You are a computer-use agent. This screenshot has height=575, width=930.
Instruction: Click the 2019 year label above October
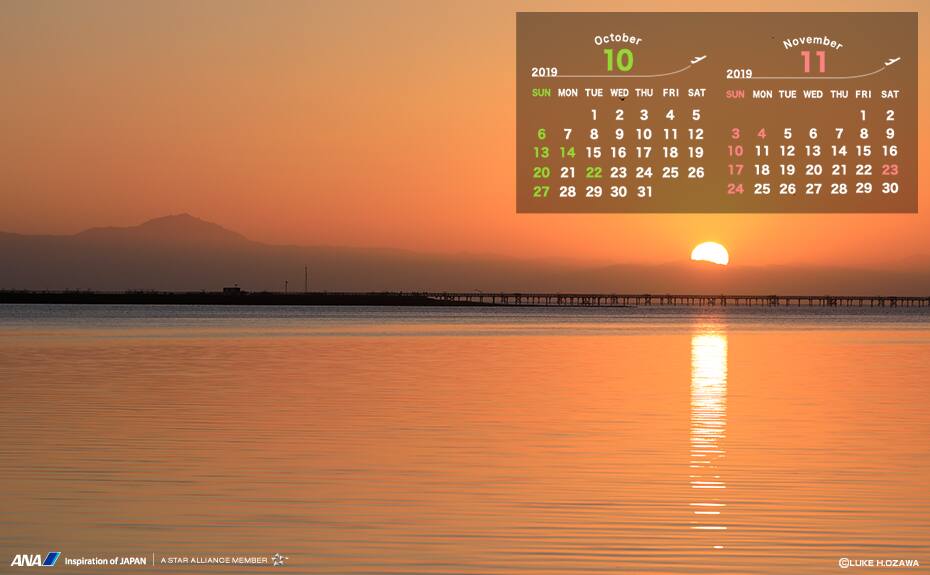[x=544, y=72]
